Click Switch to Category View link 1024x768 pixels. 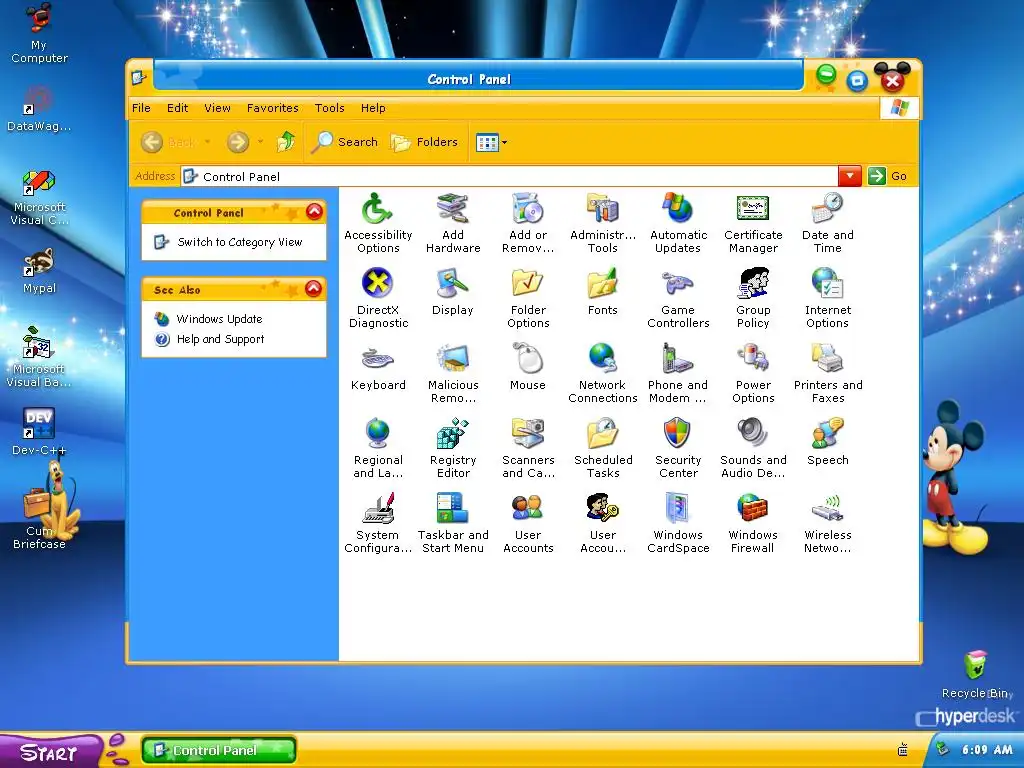(x=240, y=242)
